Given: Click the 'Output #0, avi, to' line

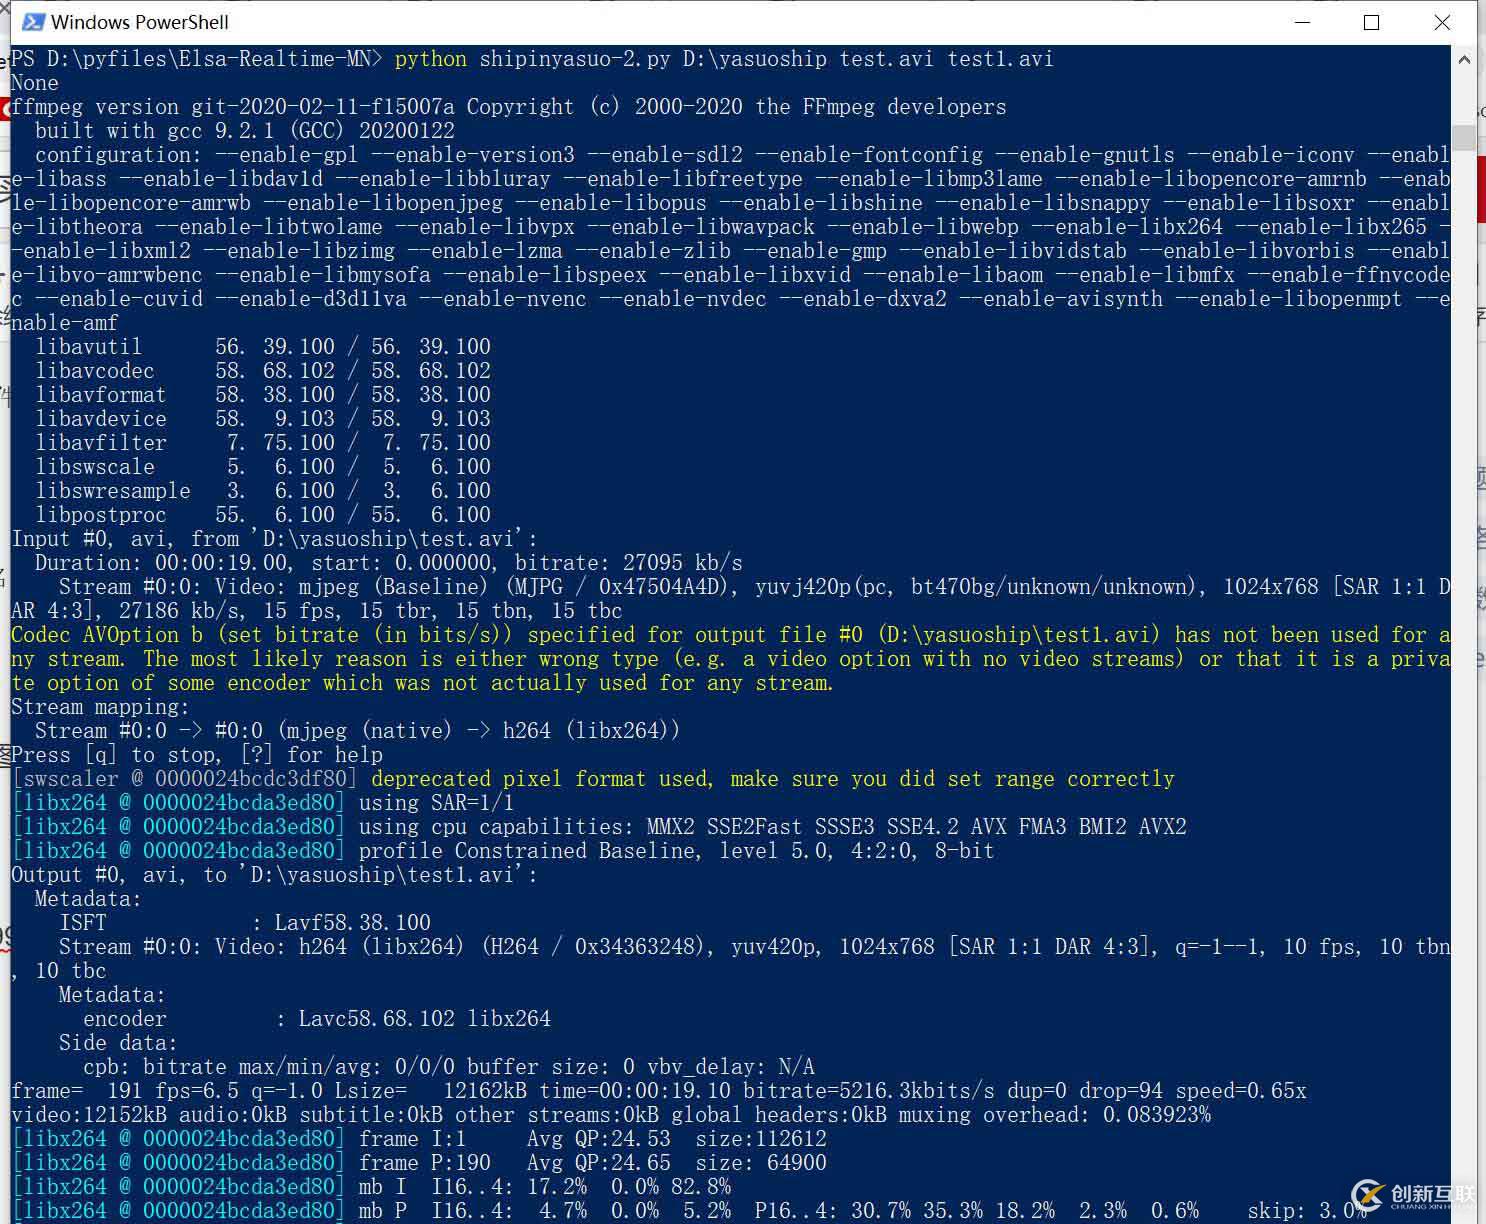Looking at the screenshot, I should click(x=275, y=875).
